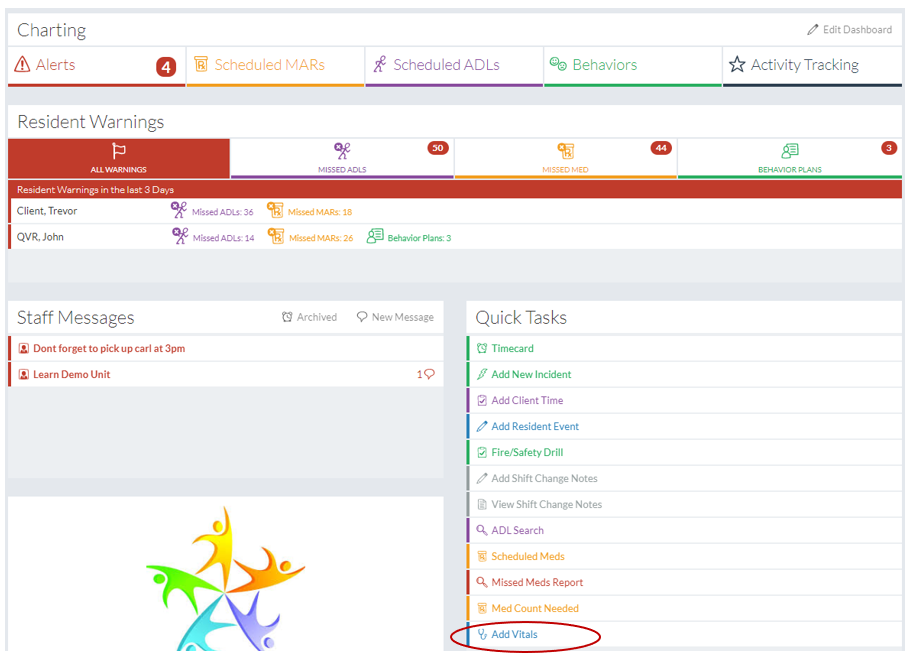Click the Behaviors icon in charting bar
Screen dimensions: 912x660
point(558,65)
